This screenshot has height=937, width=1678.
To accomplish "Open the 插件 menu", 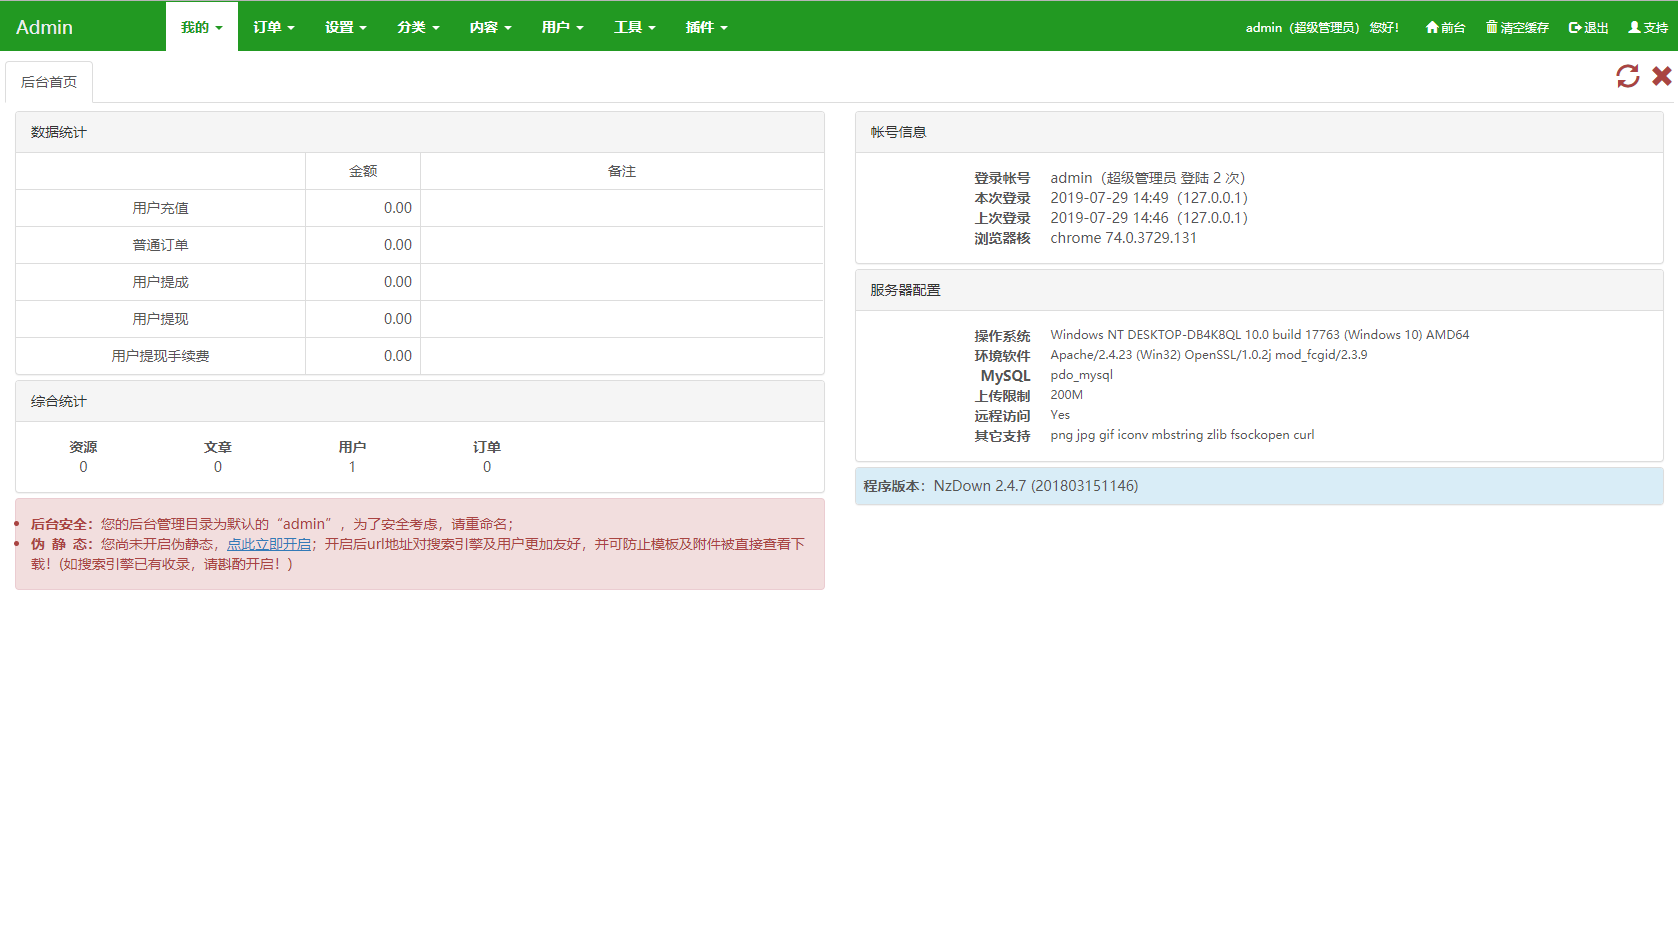I will pyautogui.click(x=706, y=27).
